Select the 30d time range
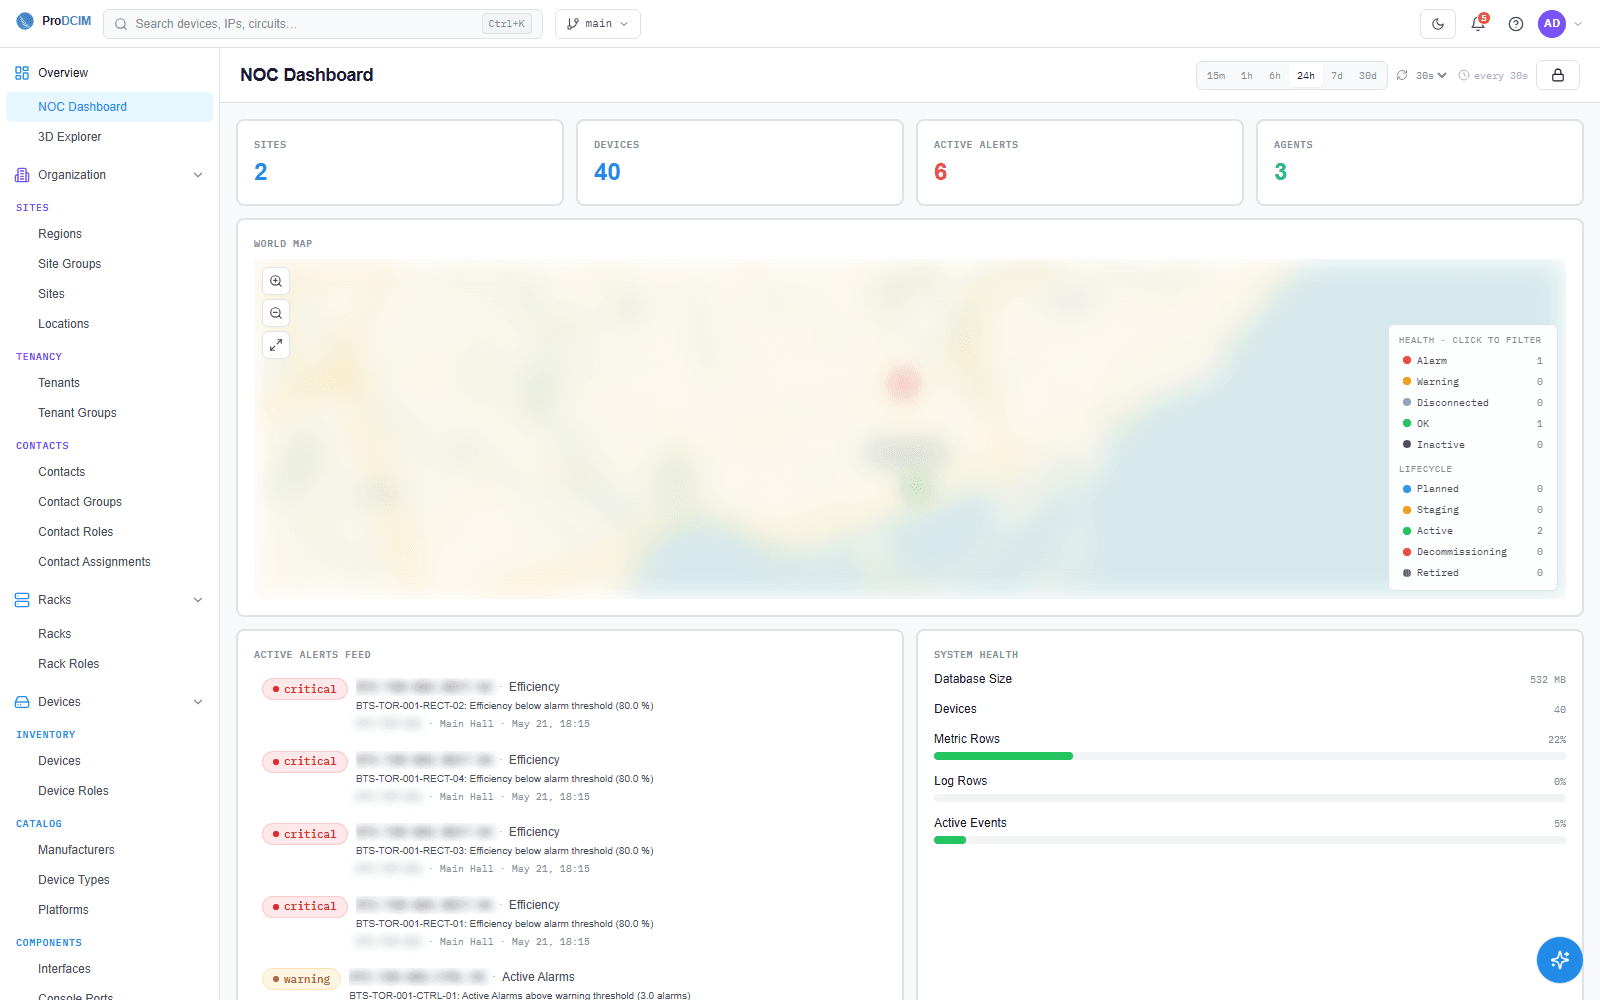Viewport: 1600px width, 1000px height. pos(1368,76)
